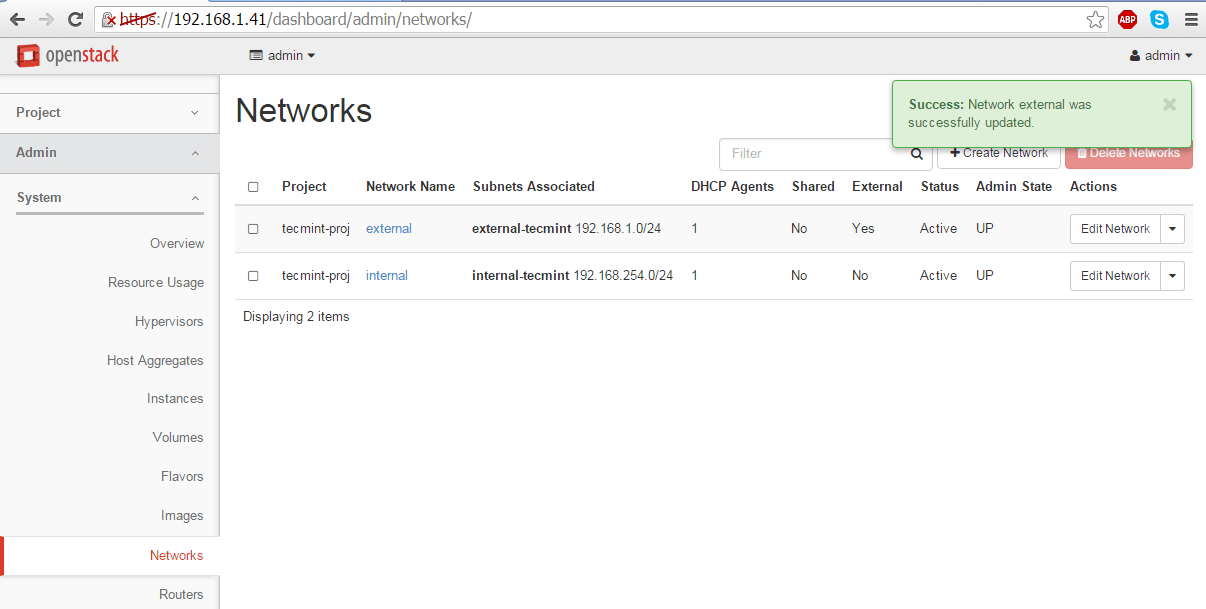1206x609 pixels.
Task: Open actions dropdown arrow for external network
Action: [1173, 229]
